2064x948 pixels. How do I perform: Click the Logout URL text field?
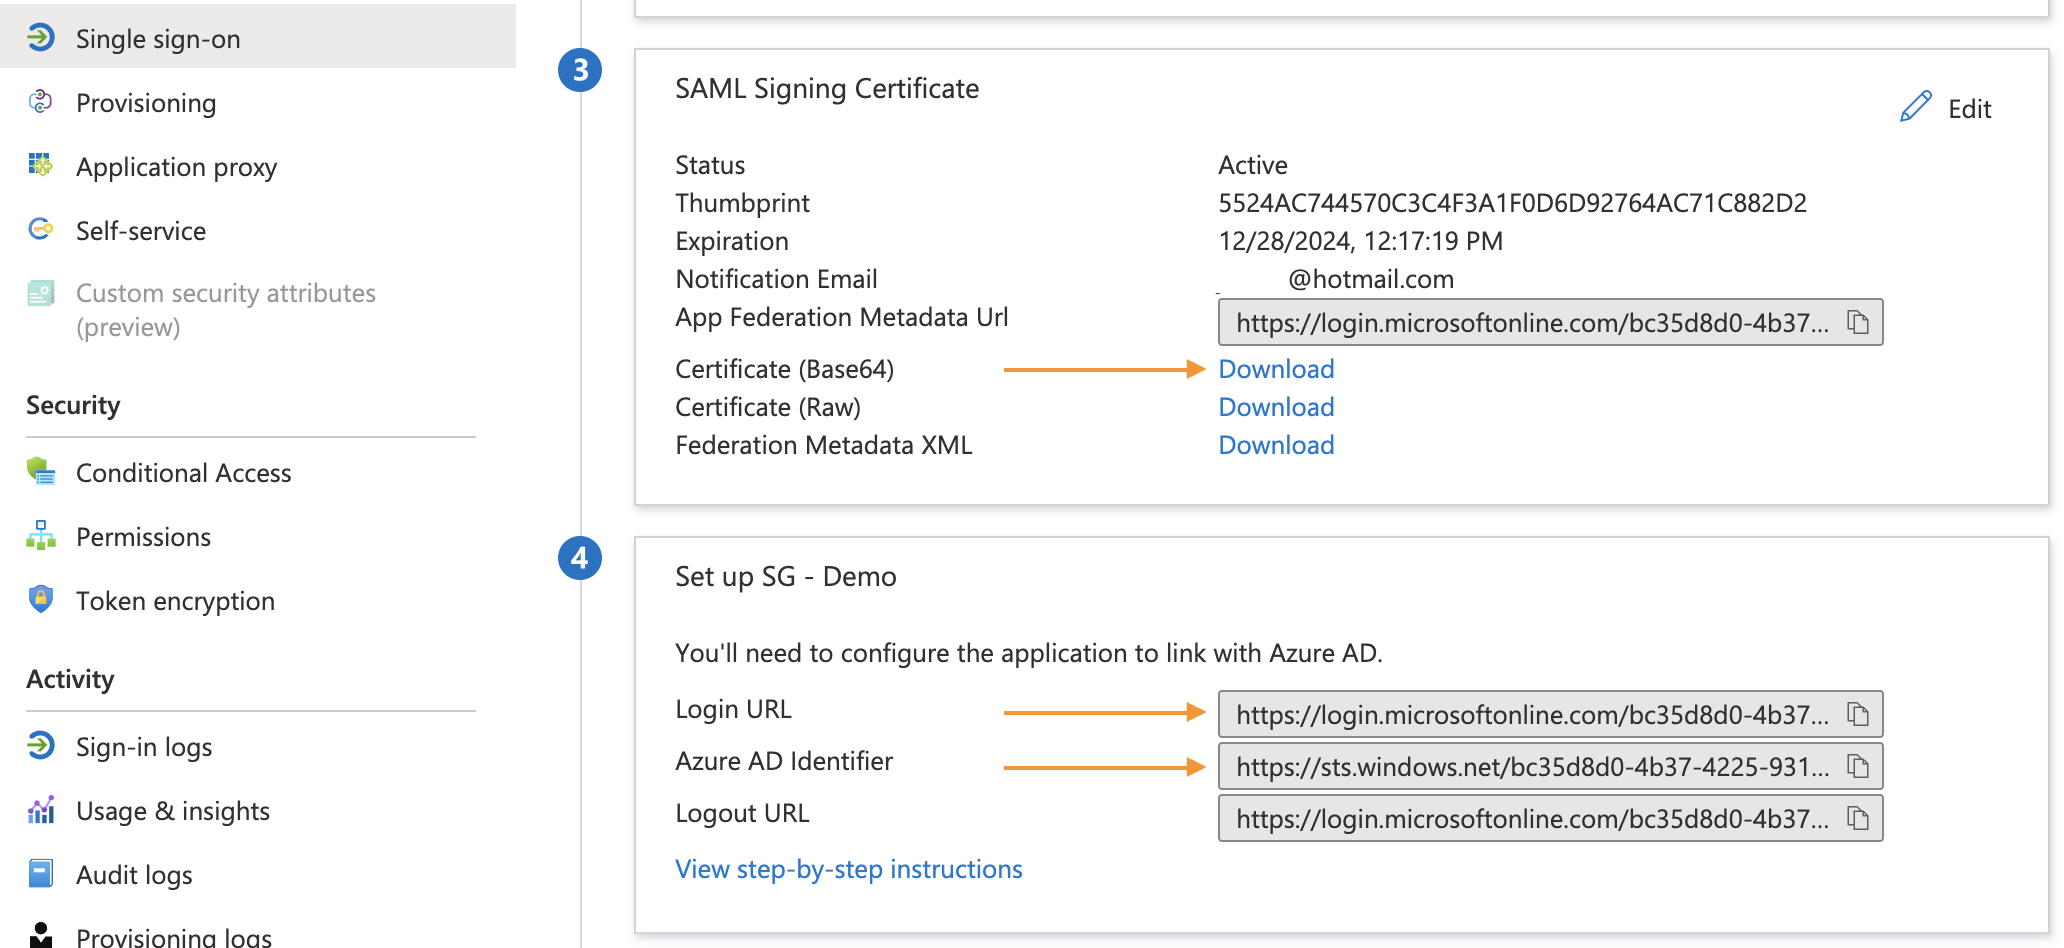point(1550,818)
